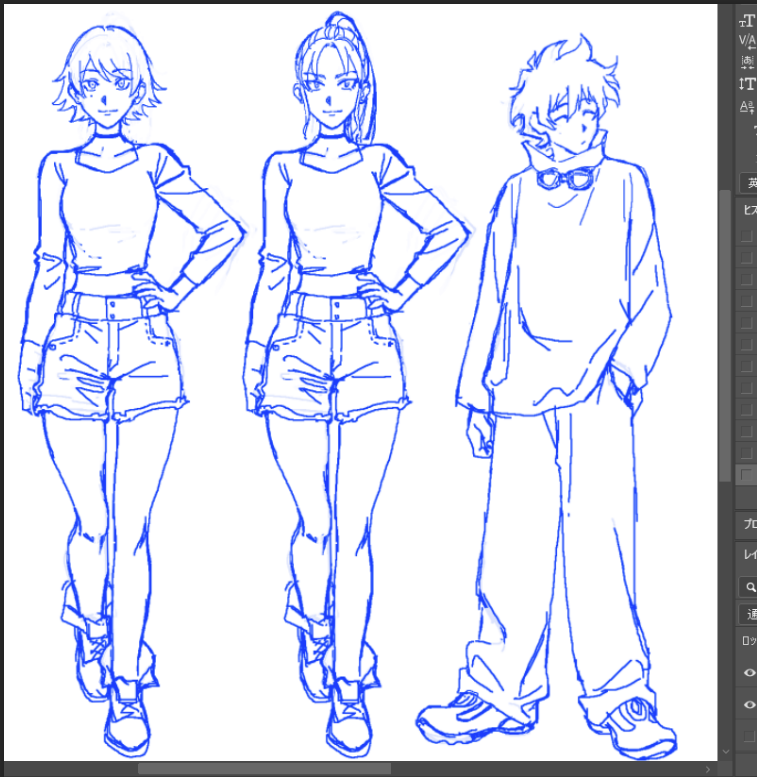The image size is (757, 777).
Task: Open the language dropdown starting with 英
Action: [x=748, y=183]
